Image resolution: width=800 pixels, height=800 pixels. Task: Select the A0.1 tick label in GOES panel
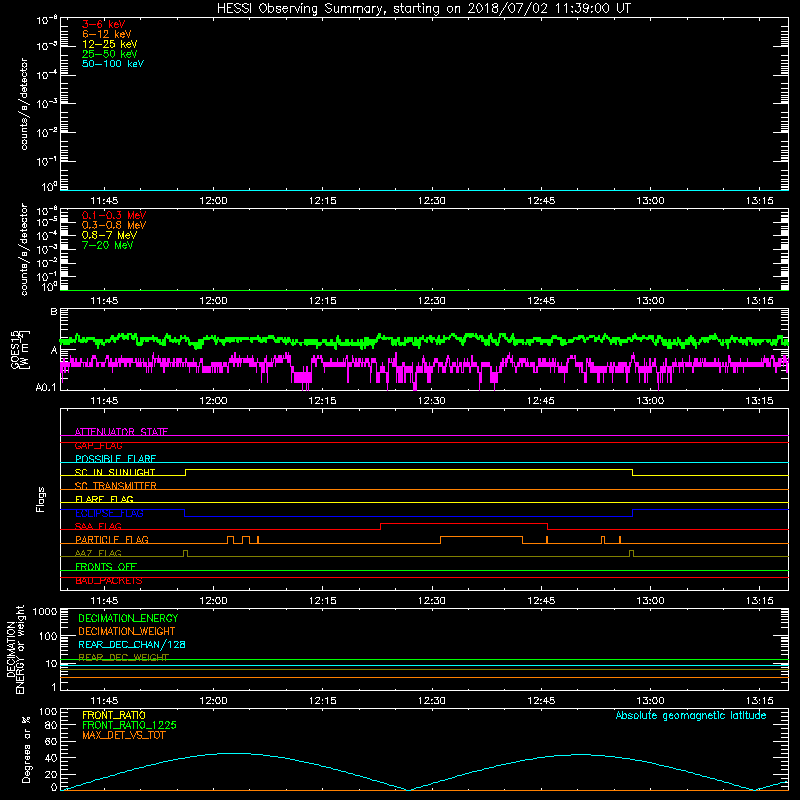click(x=45, y=388)
